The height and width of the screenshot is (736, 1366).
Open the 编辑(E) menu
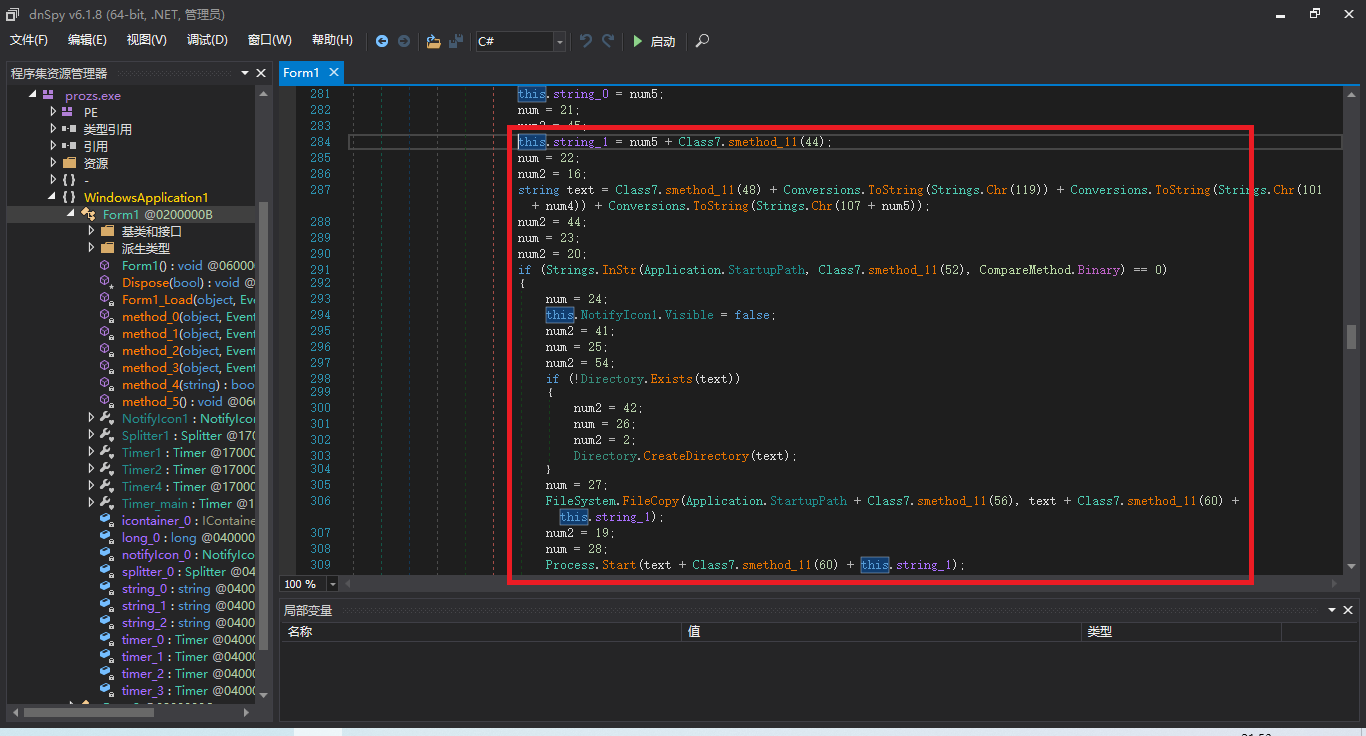(87, 40)
